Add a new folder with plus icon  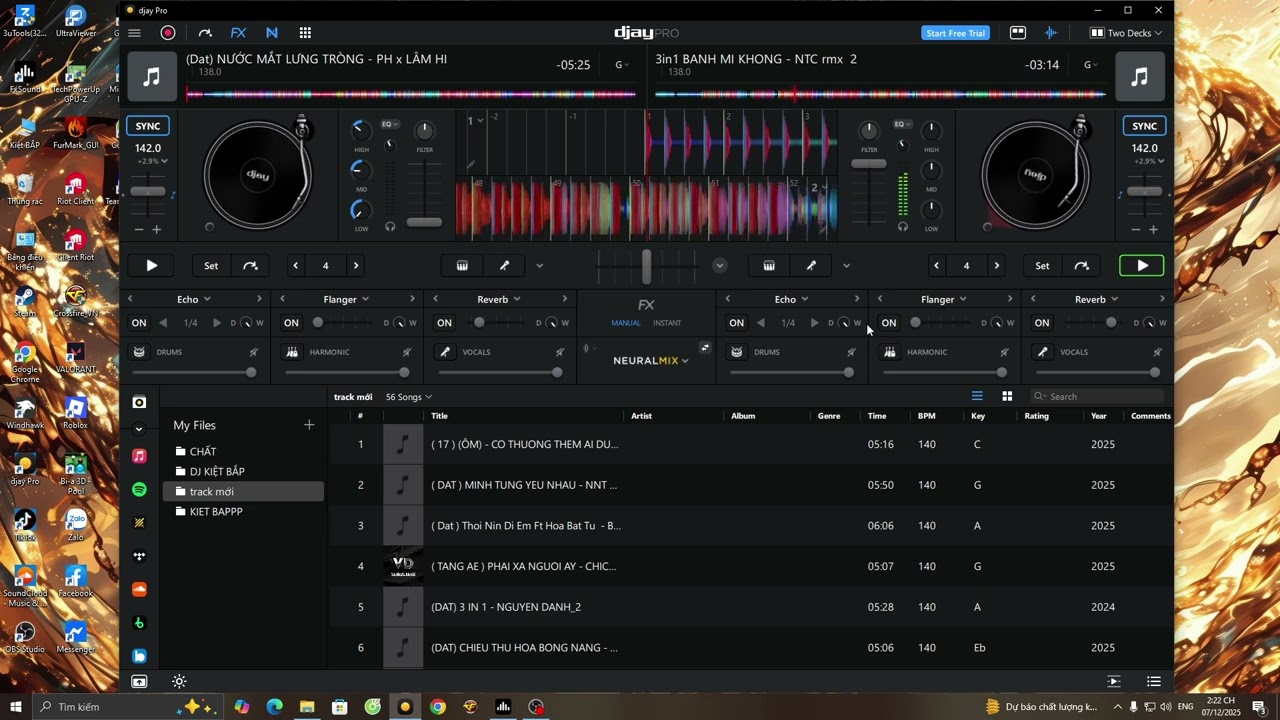[x=309, y=425]
